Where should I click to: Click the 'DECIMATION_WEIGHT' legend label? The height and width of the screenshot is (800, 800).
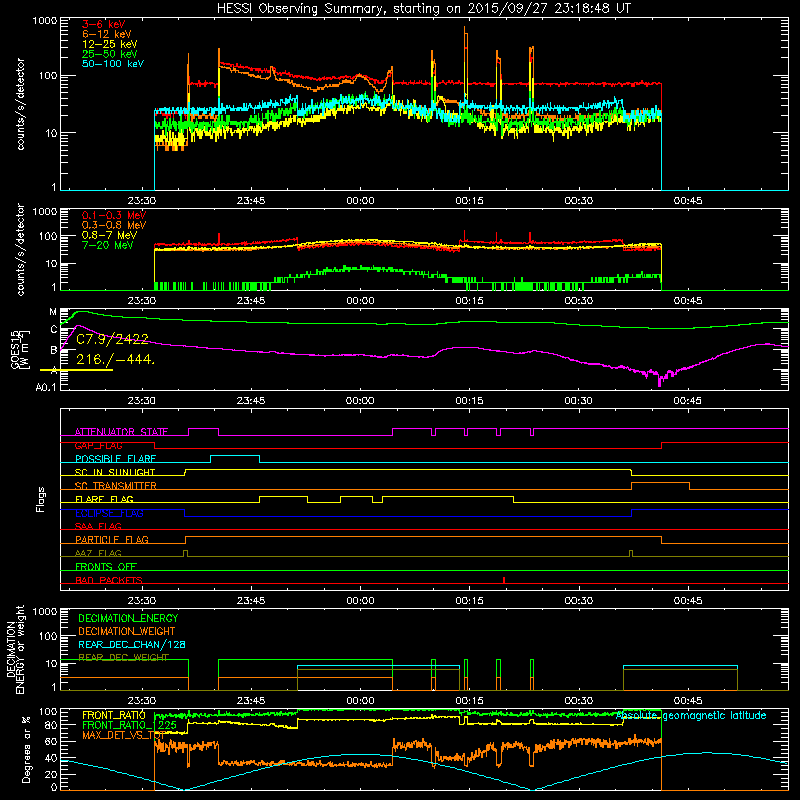[127, 631]
